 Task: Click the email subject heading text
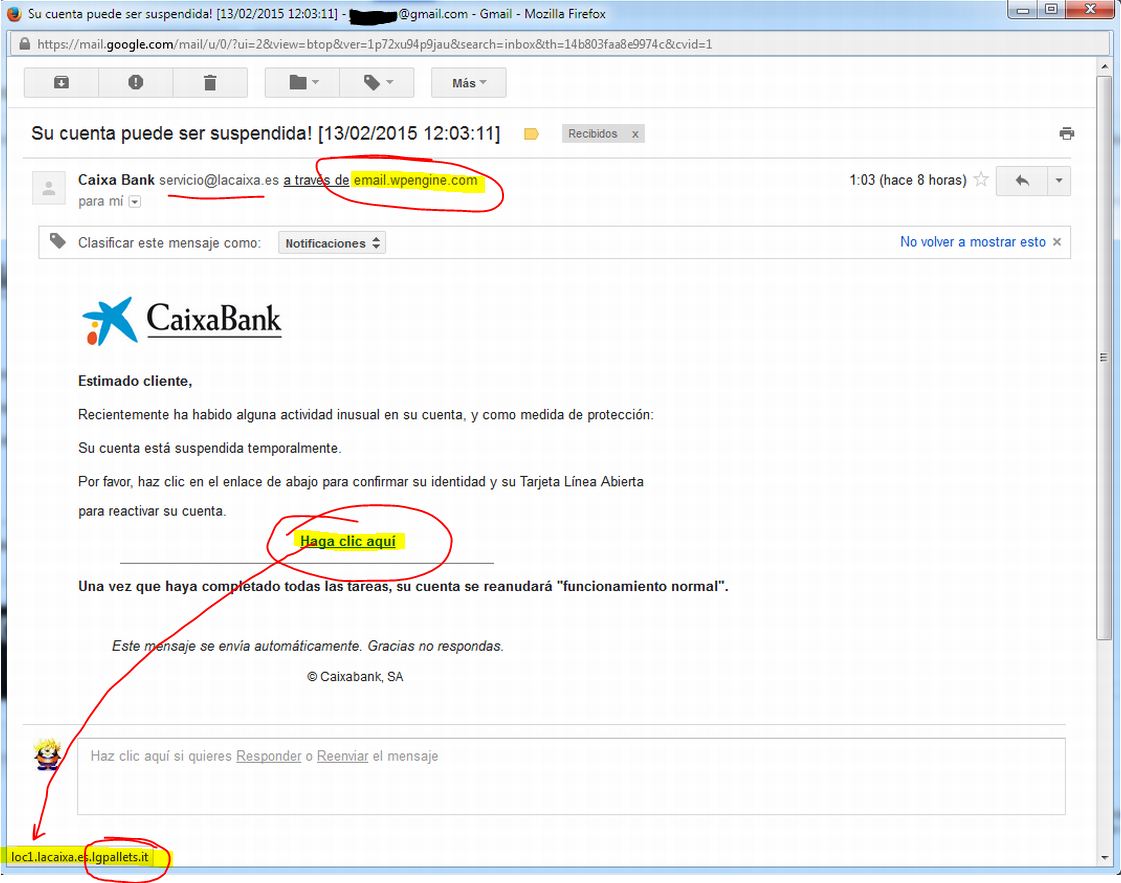pyautogui.click(x=265, y=134)
